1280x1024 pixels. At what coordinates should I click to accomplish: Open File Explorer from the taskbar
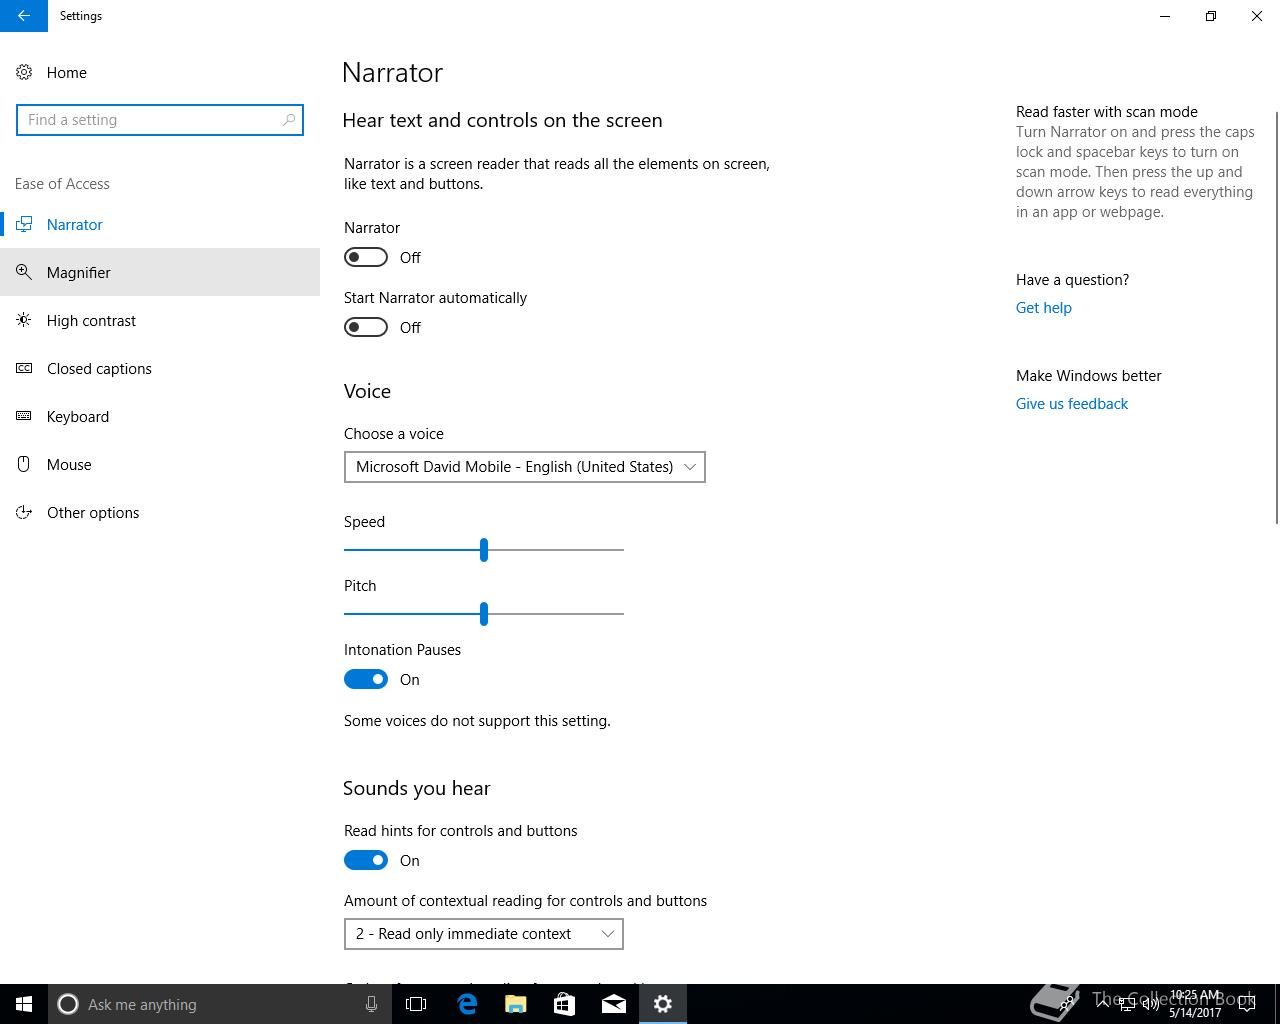(x=516, y=1004)
